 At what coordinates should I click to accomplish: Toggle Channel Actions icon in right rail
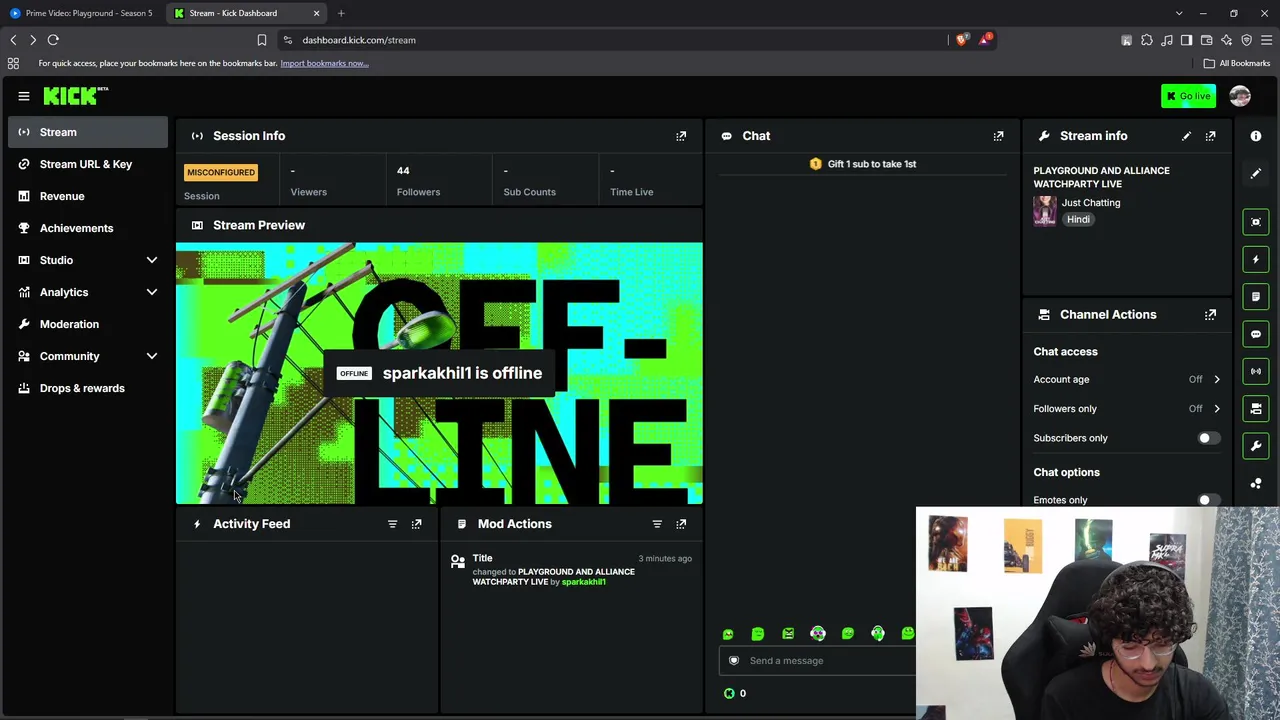tap(1256, 409)
